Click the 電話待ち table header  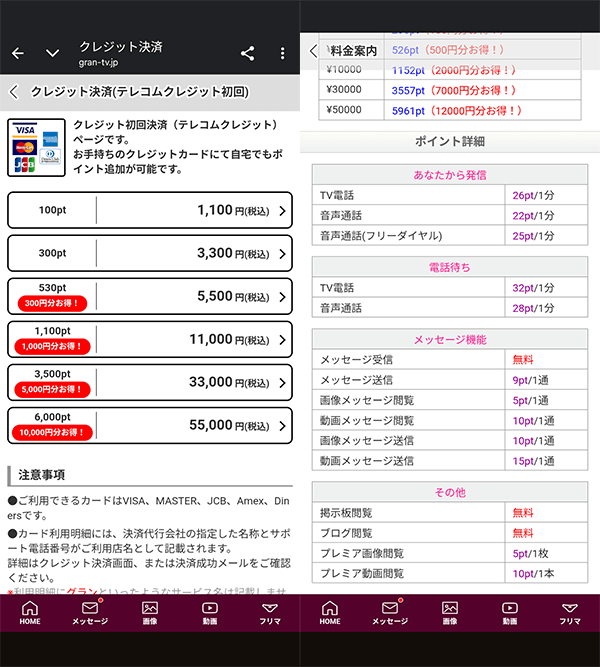(x=450, y=267)
